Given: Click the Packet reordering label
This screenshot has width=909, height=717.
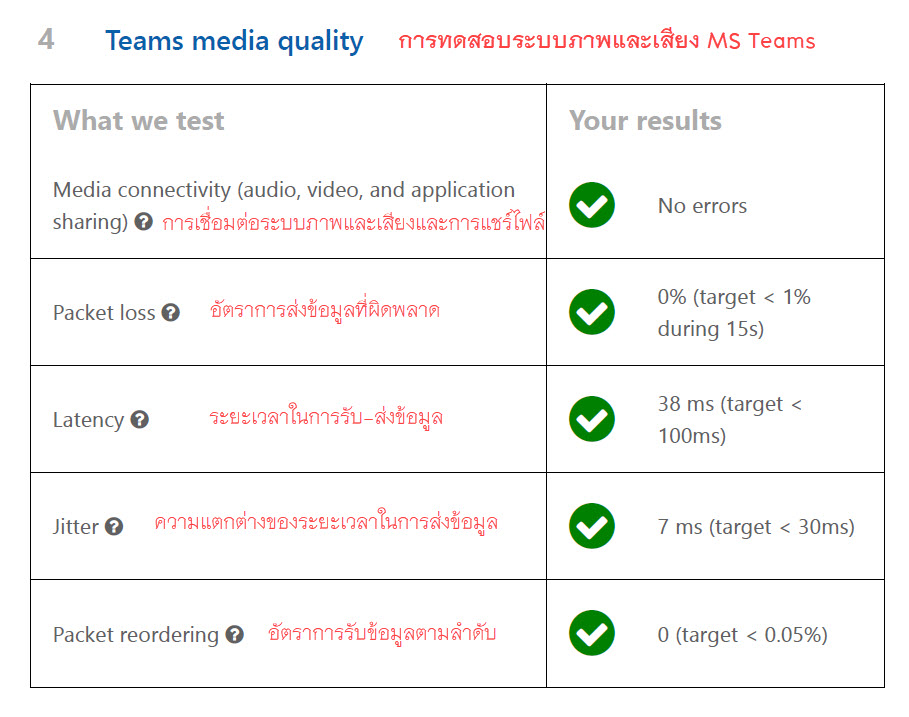Looking at the screenshot, I should [135, 634].
